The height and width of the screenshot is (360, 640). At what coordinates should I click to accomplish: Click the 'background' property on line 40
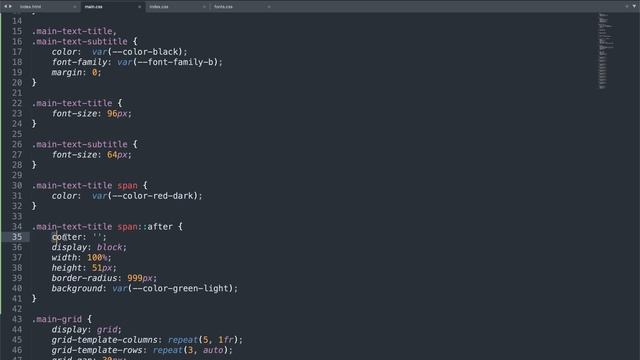tap(77, 289)
